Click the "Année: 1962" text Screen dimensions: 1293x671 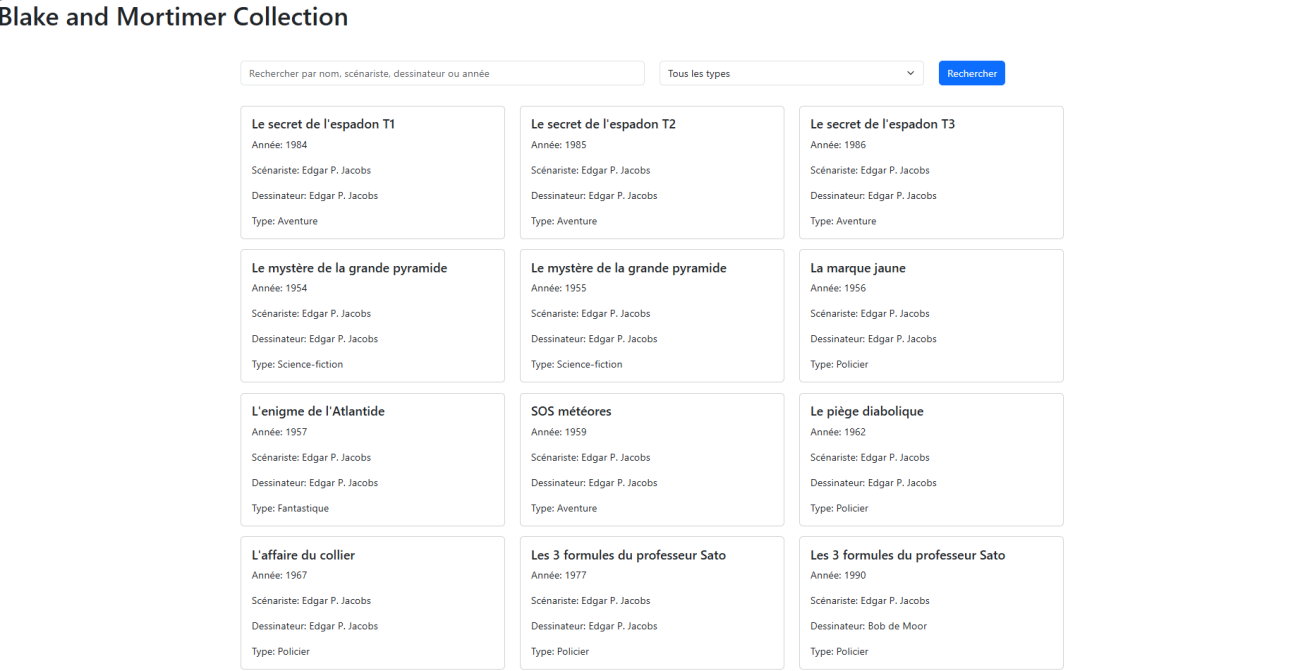[838, 432]
